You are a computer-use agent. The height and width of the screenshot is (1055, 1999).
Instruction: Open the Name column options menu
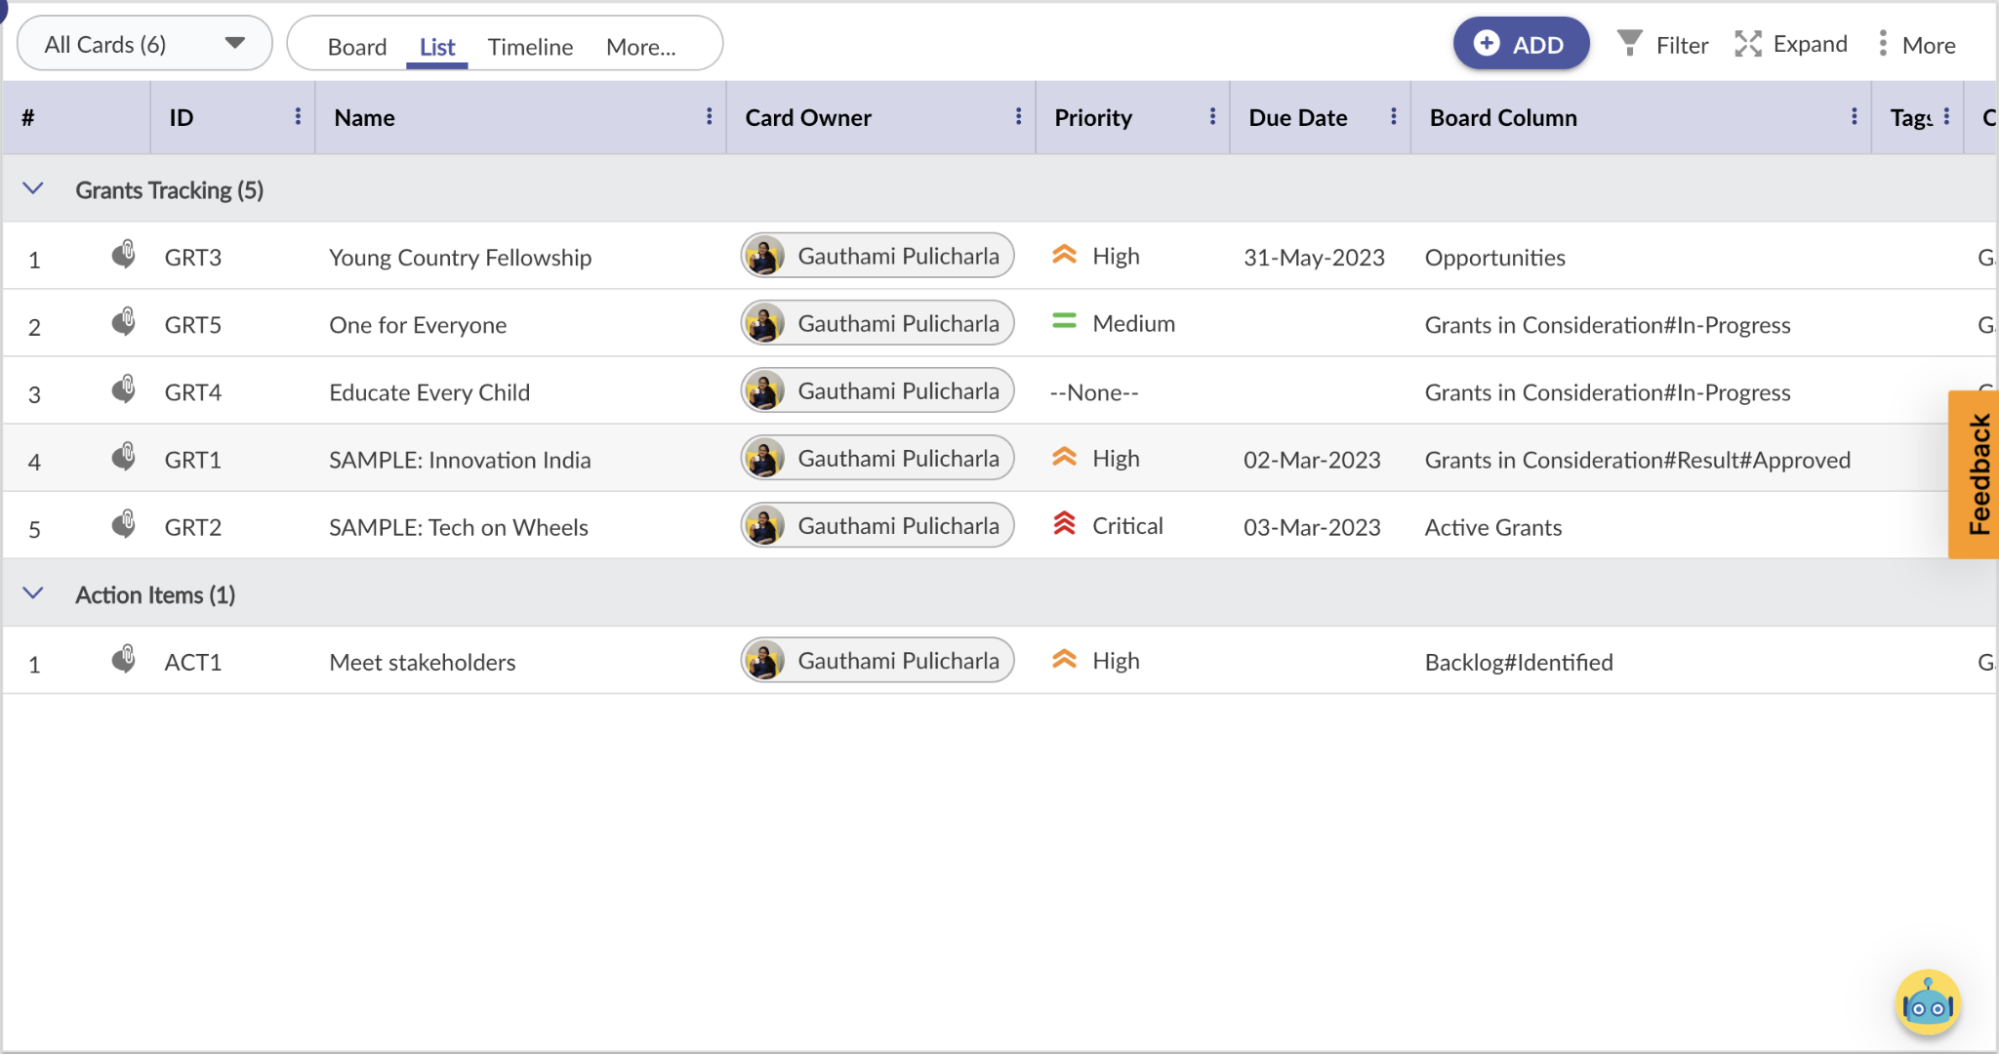pos(709,117)
